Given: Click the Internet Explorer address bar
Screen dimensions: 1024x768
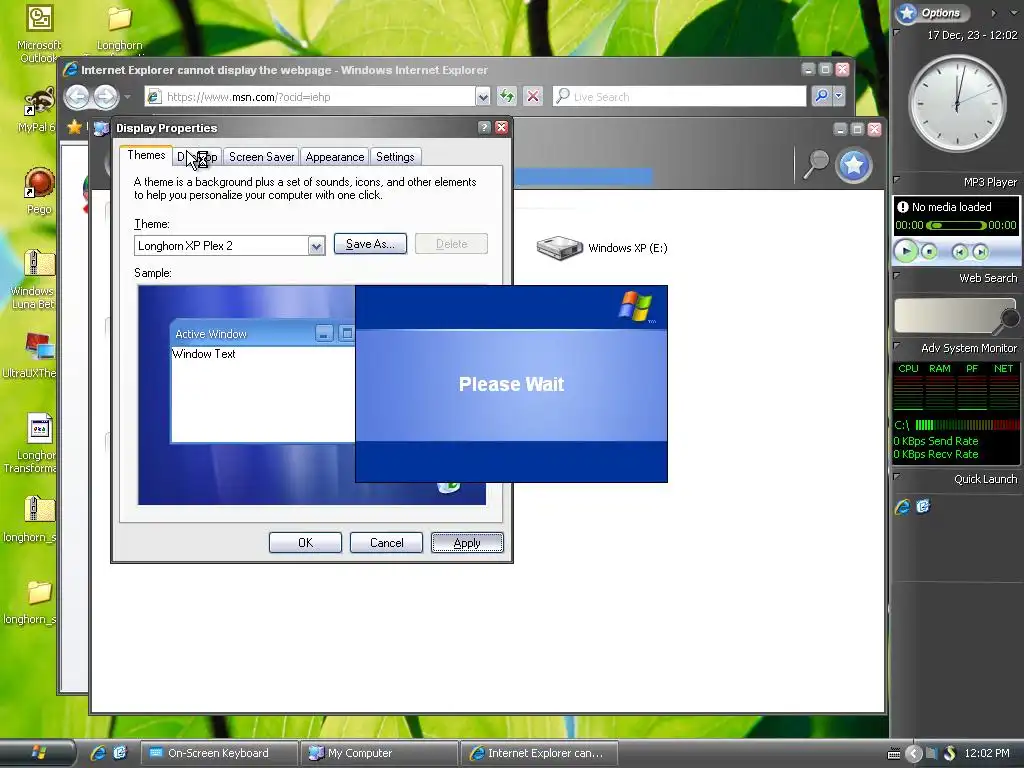Looking at the screenshot, I should coord(310,97).
